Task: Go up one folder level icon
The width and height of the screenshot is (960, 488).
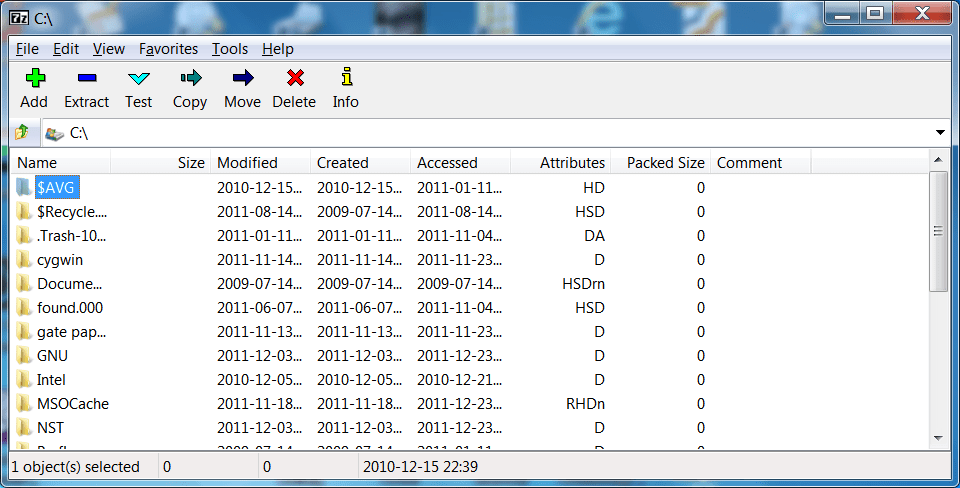Action: coord(22,132)
